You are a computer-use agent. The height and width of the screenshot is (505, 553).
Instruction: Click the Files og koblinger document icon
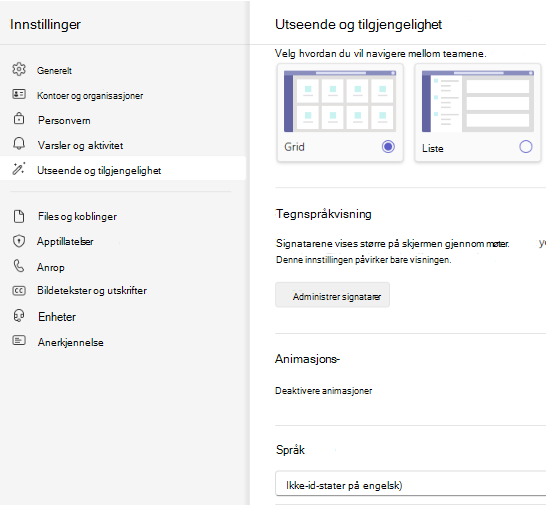[19, 216]
